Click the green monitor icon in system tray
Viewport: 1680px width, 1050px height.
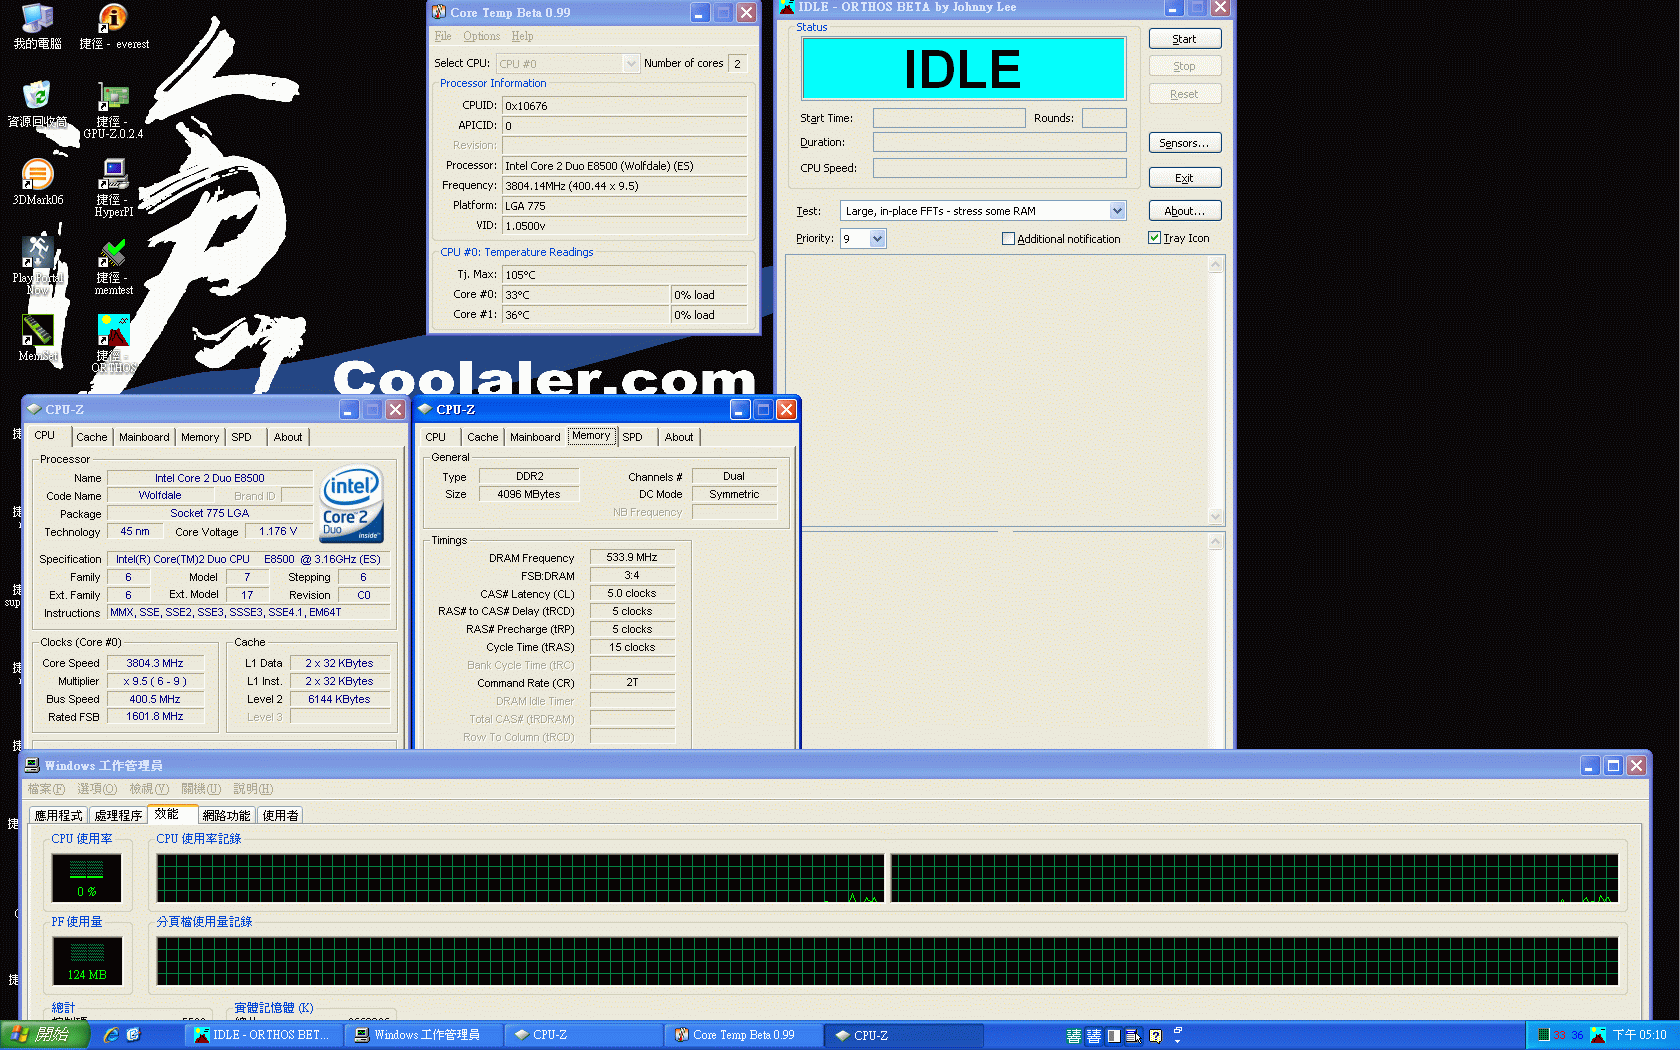pos(1543,1035)
